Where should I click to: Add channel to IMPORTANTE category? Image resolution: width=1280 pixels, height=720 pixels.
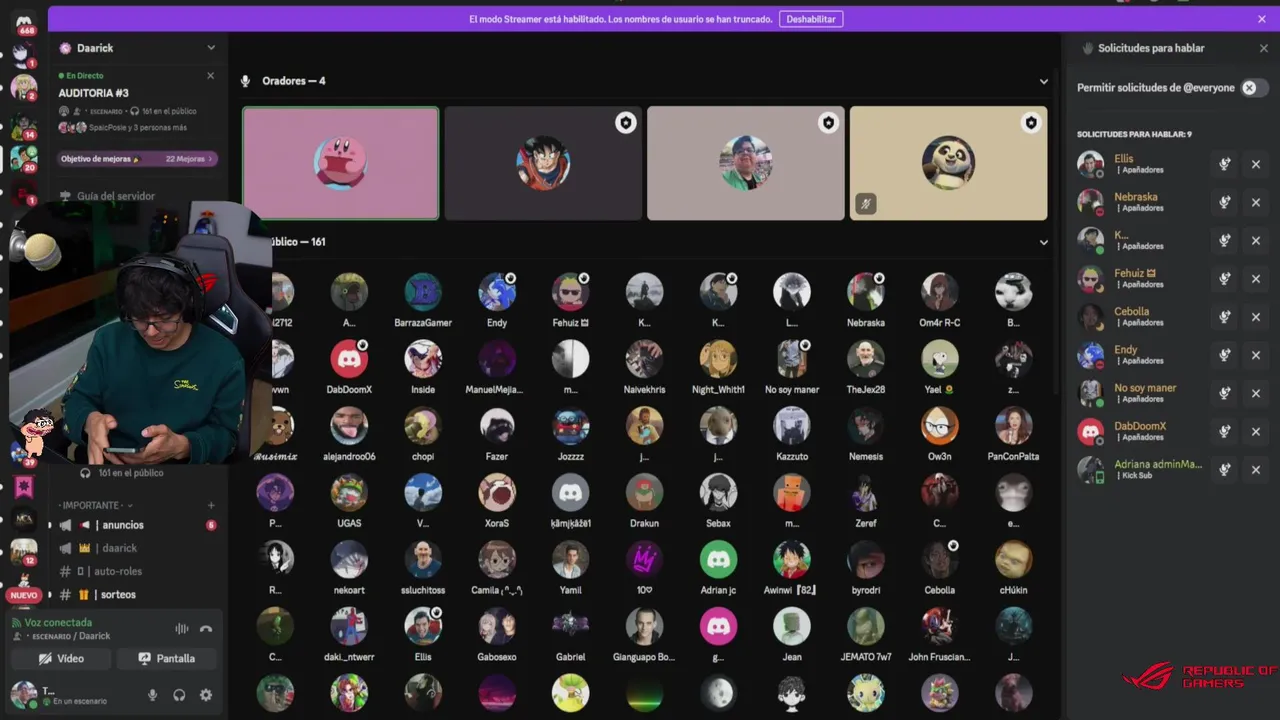[211, 505]
